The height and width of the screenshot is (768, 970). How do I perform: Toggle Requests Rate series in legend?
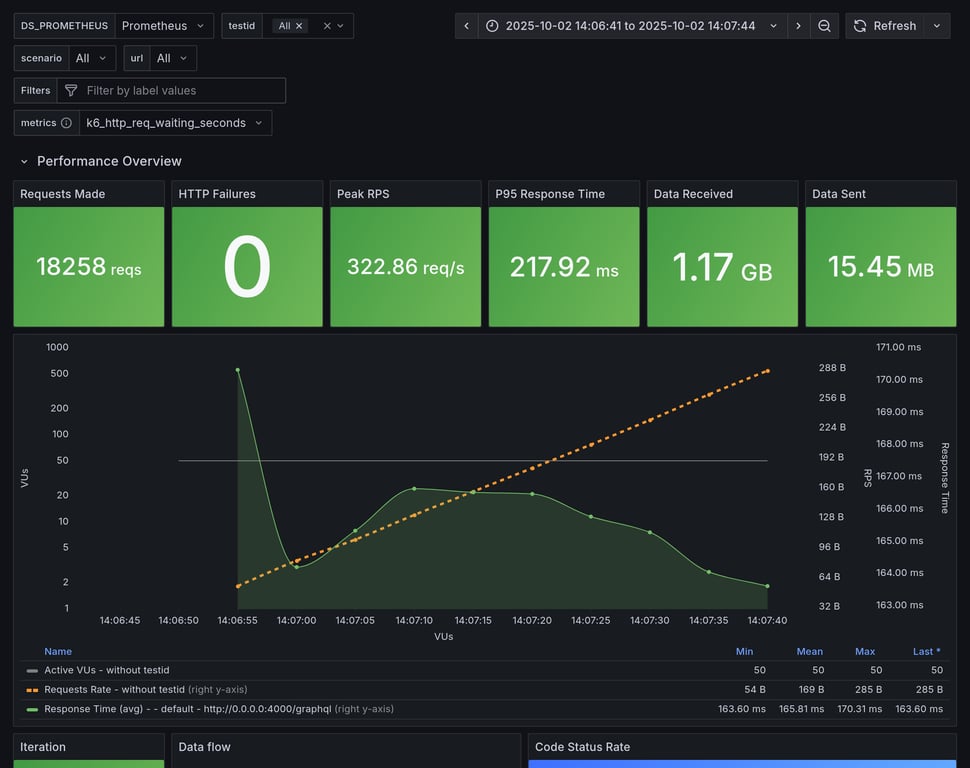[x=114, y=689]
